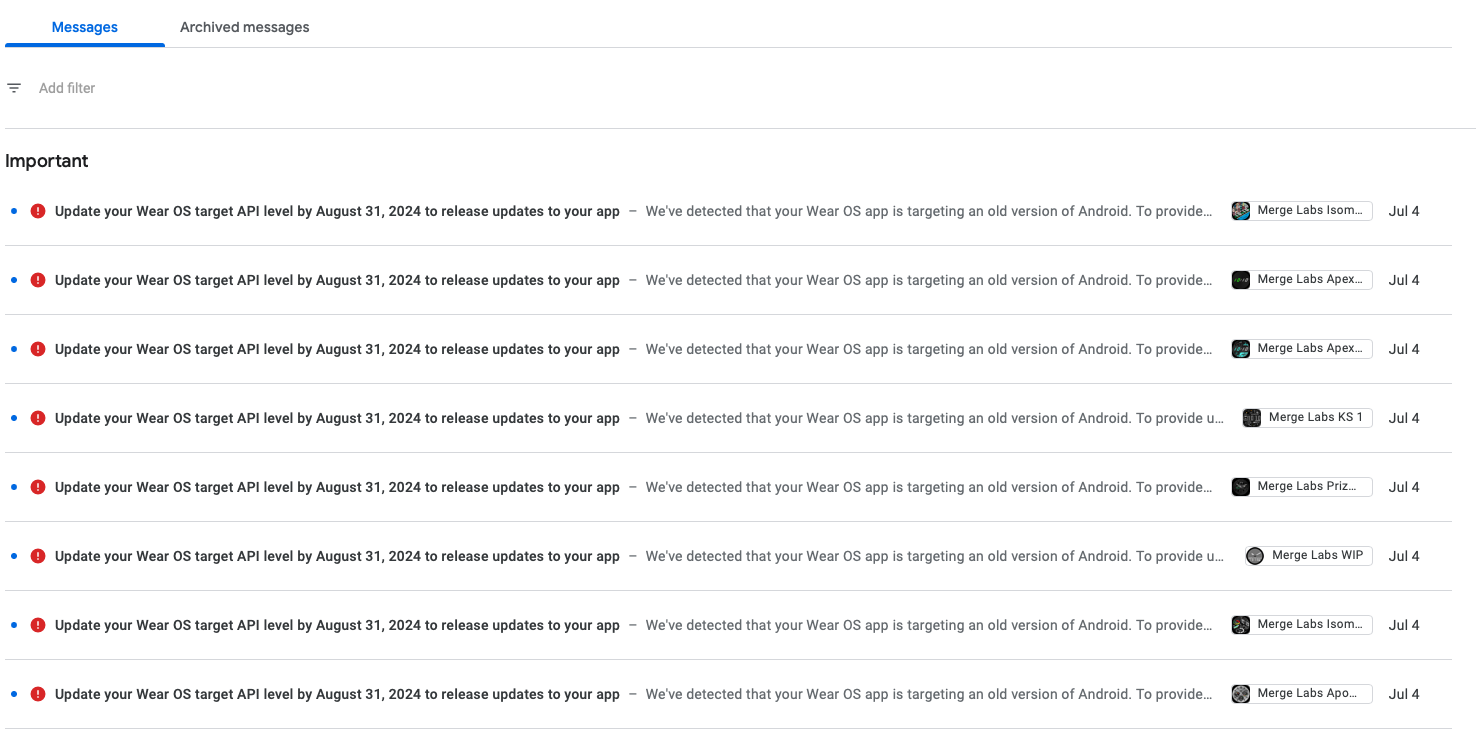
Task: Click Jul 4 date on Merge Labs KS 1 row
Action: pyautogui.click(x=1404, y=418)
